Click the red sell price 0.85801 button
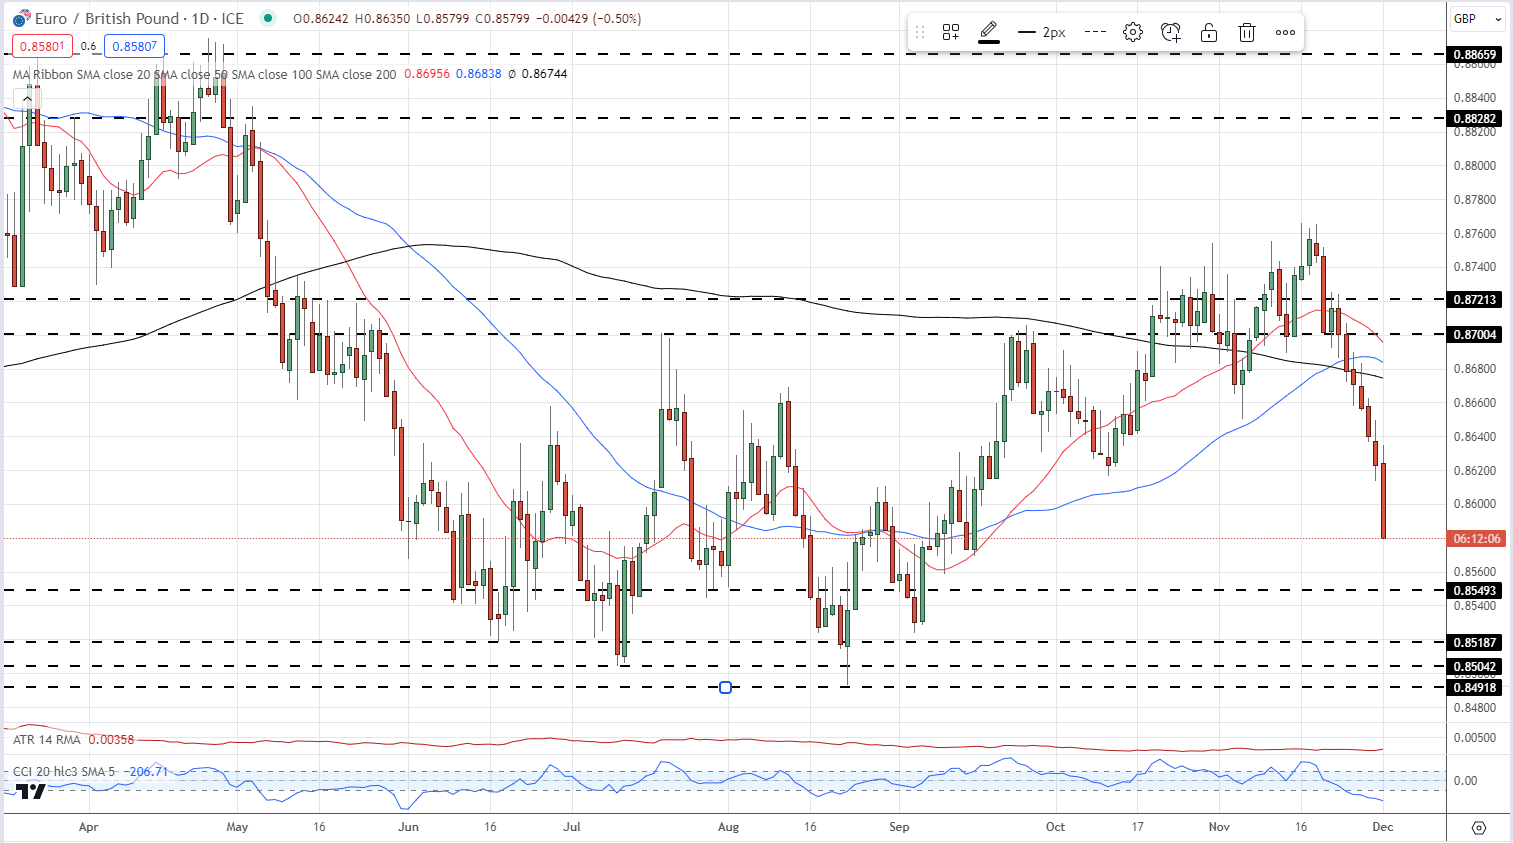Image resolution: width=1513 pixels, height=843 pixels. click(x=42, y=46)
